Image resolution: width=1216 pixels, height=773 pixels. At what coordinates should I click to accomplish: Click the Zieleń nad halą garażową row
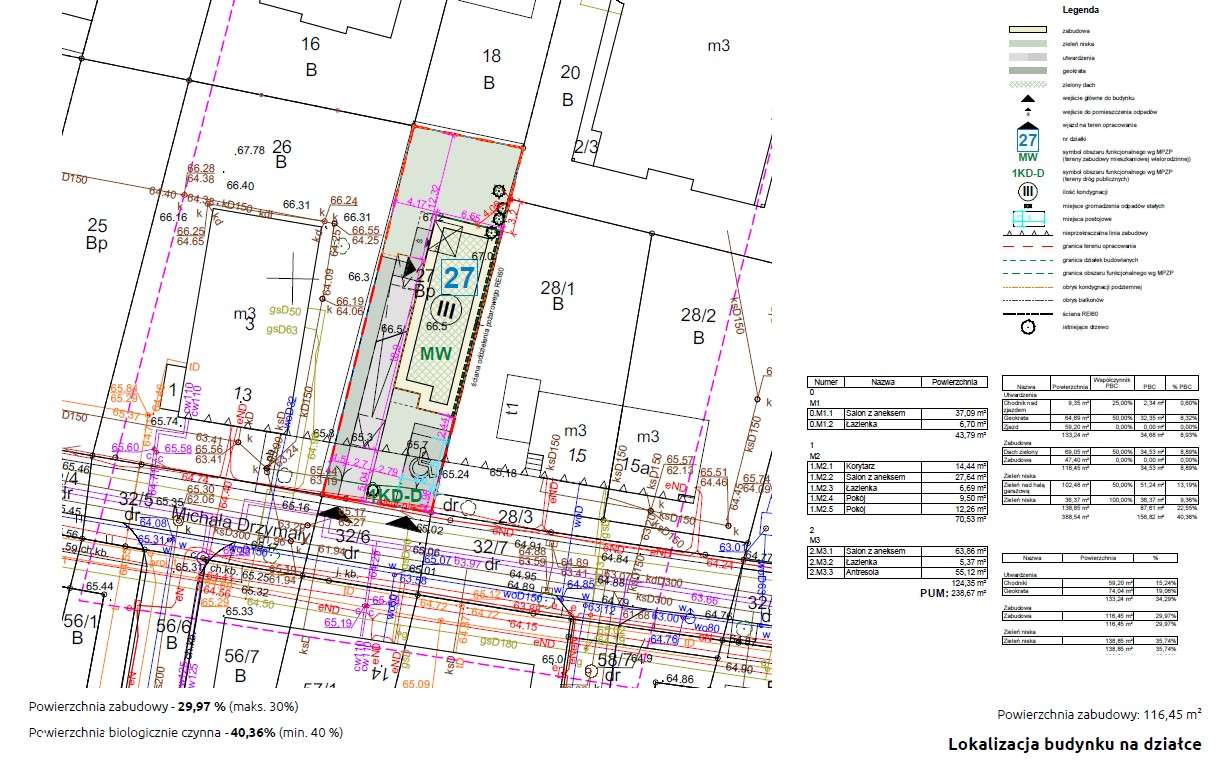tap(1100, 488)
